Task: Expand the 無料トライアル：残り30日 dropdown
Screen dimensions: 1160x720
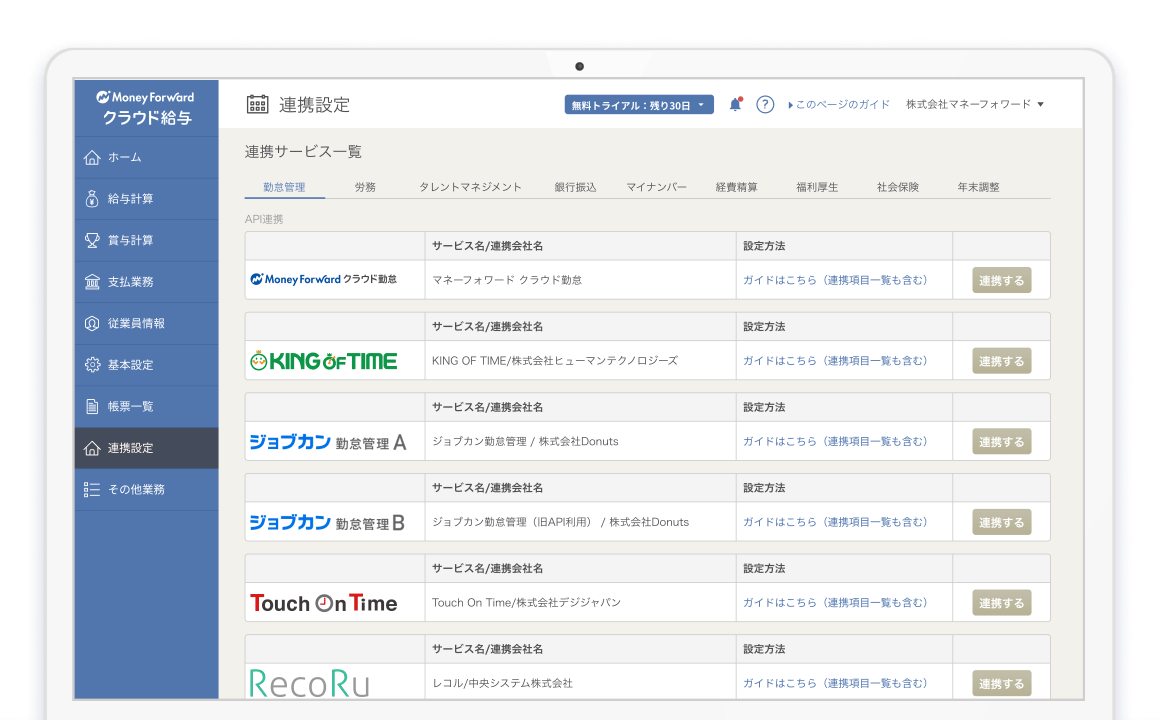Action: tap(639, 105)
